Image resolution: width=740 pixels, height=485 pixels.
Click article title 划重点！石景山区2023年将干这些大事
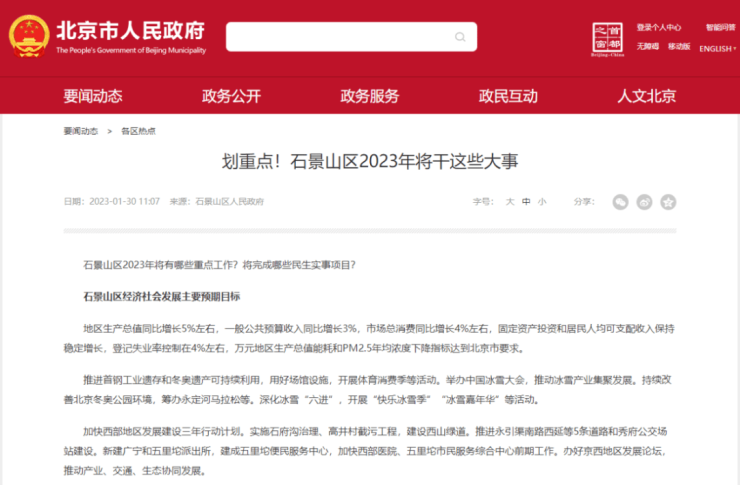(x=370, y=161)
